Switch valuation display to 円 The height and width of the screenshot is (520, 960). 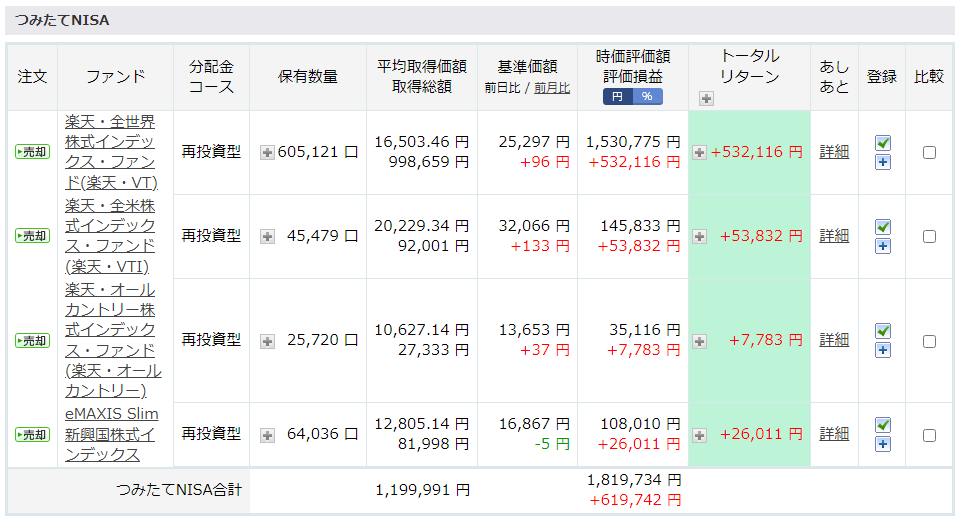click(x=617, y=97)
